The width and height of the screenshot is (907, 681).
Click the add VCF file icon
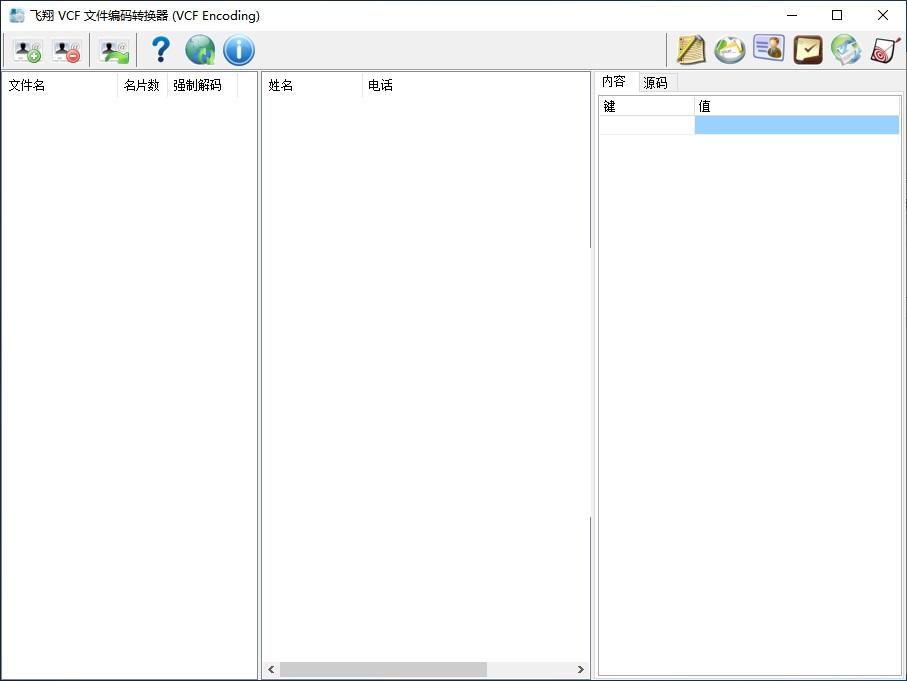pyautogui.click(x=27, y=50)
